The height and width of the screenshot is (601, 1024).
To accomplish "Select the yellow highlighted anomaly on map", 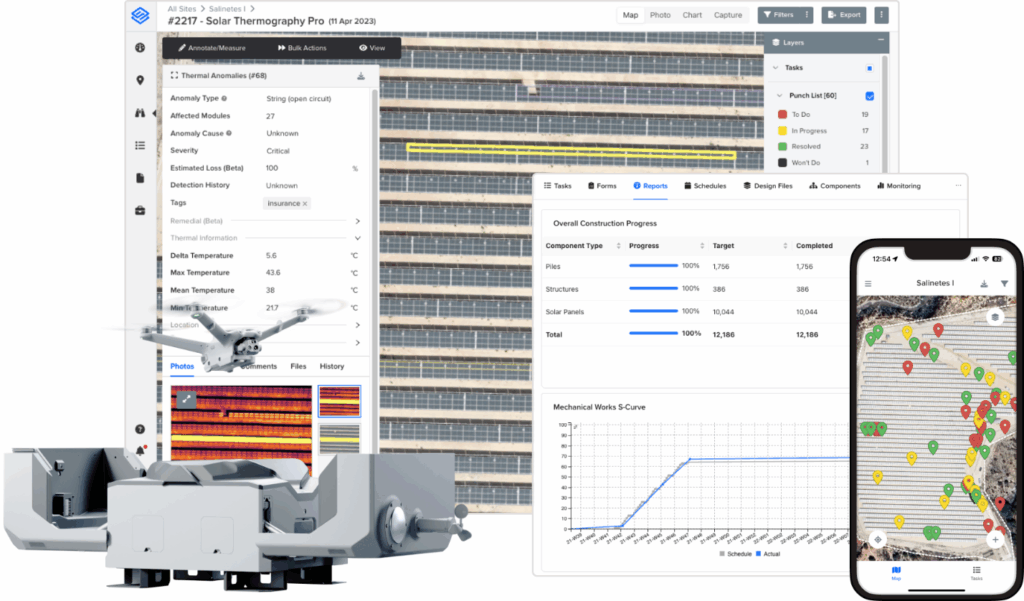I will (x=571, y=151).
